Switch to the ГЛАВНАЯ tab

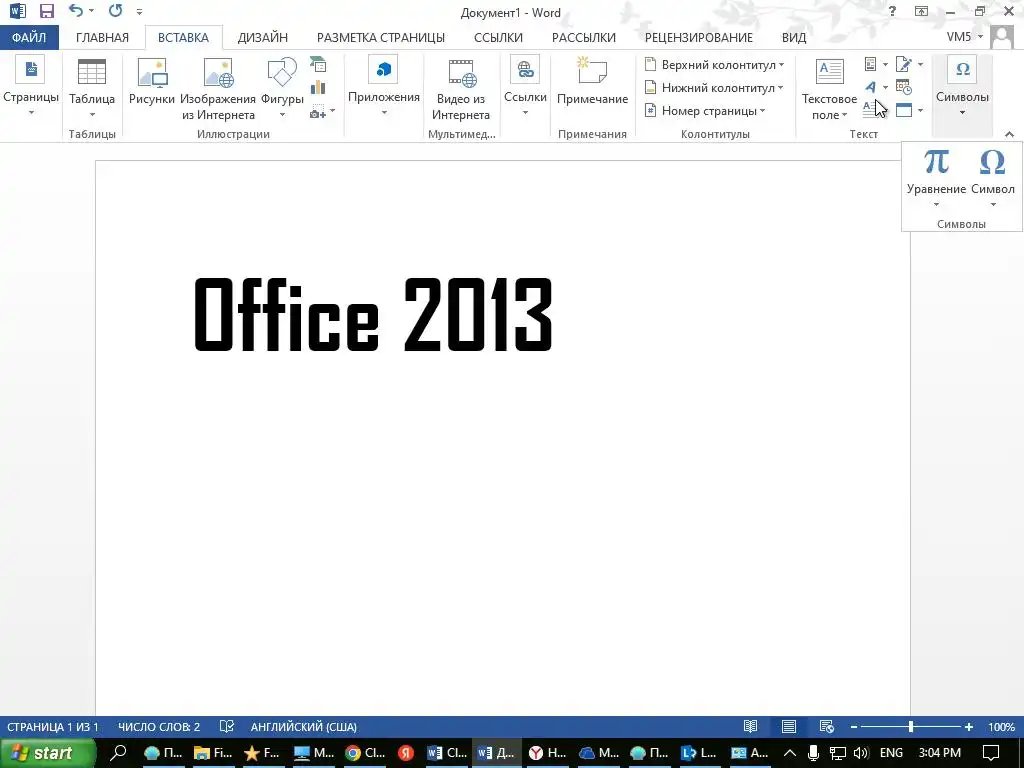[x=103, y=37]
